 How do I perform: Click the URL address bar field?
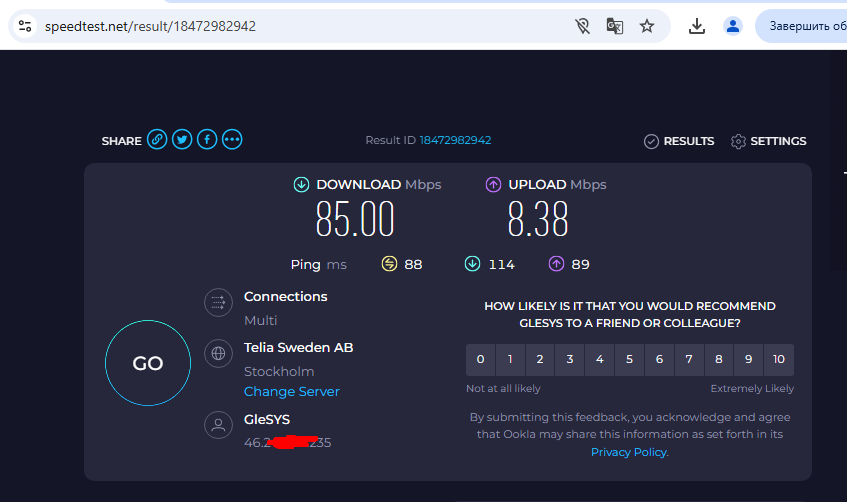click(x=300, y=26)
